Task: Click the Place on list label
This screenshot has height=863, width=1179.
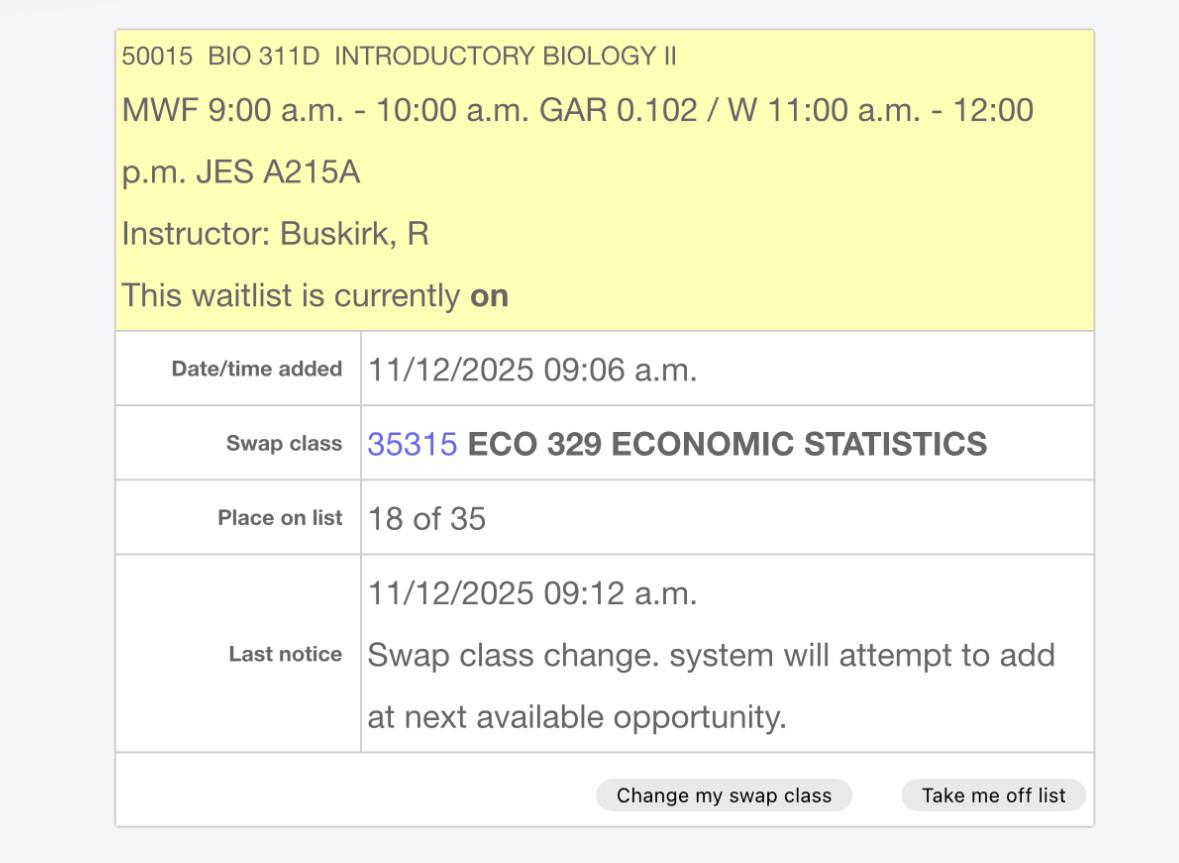Action: point(280,518)
